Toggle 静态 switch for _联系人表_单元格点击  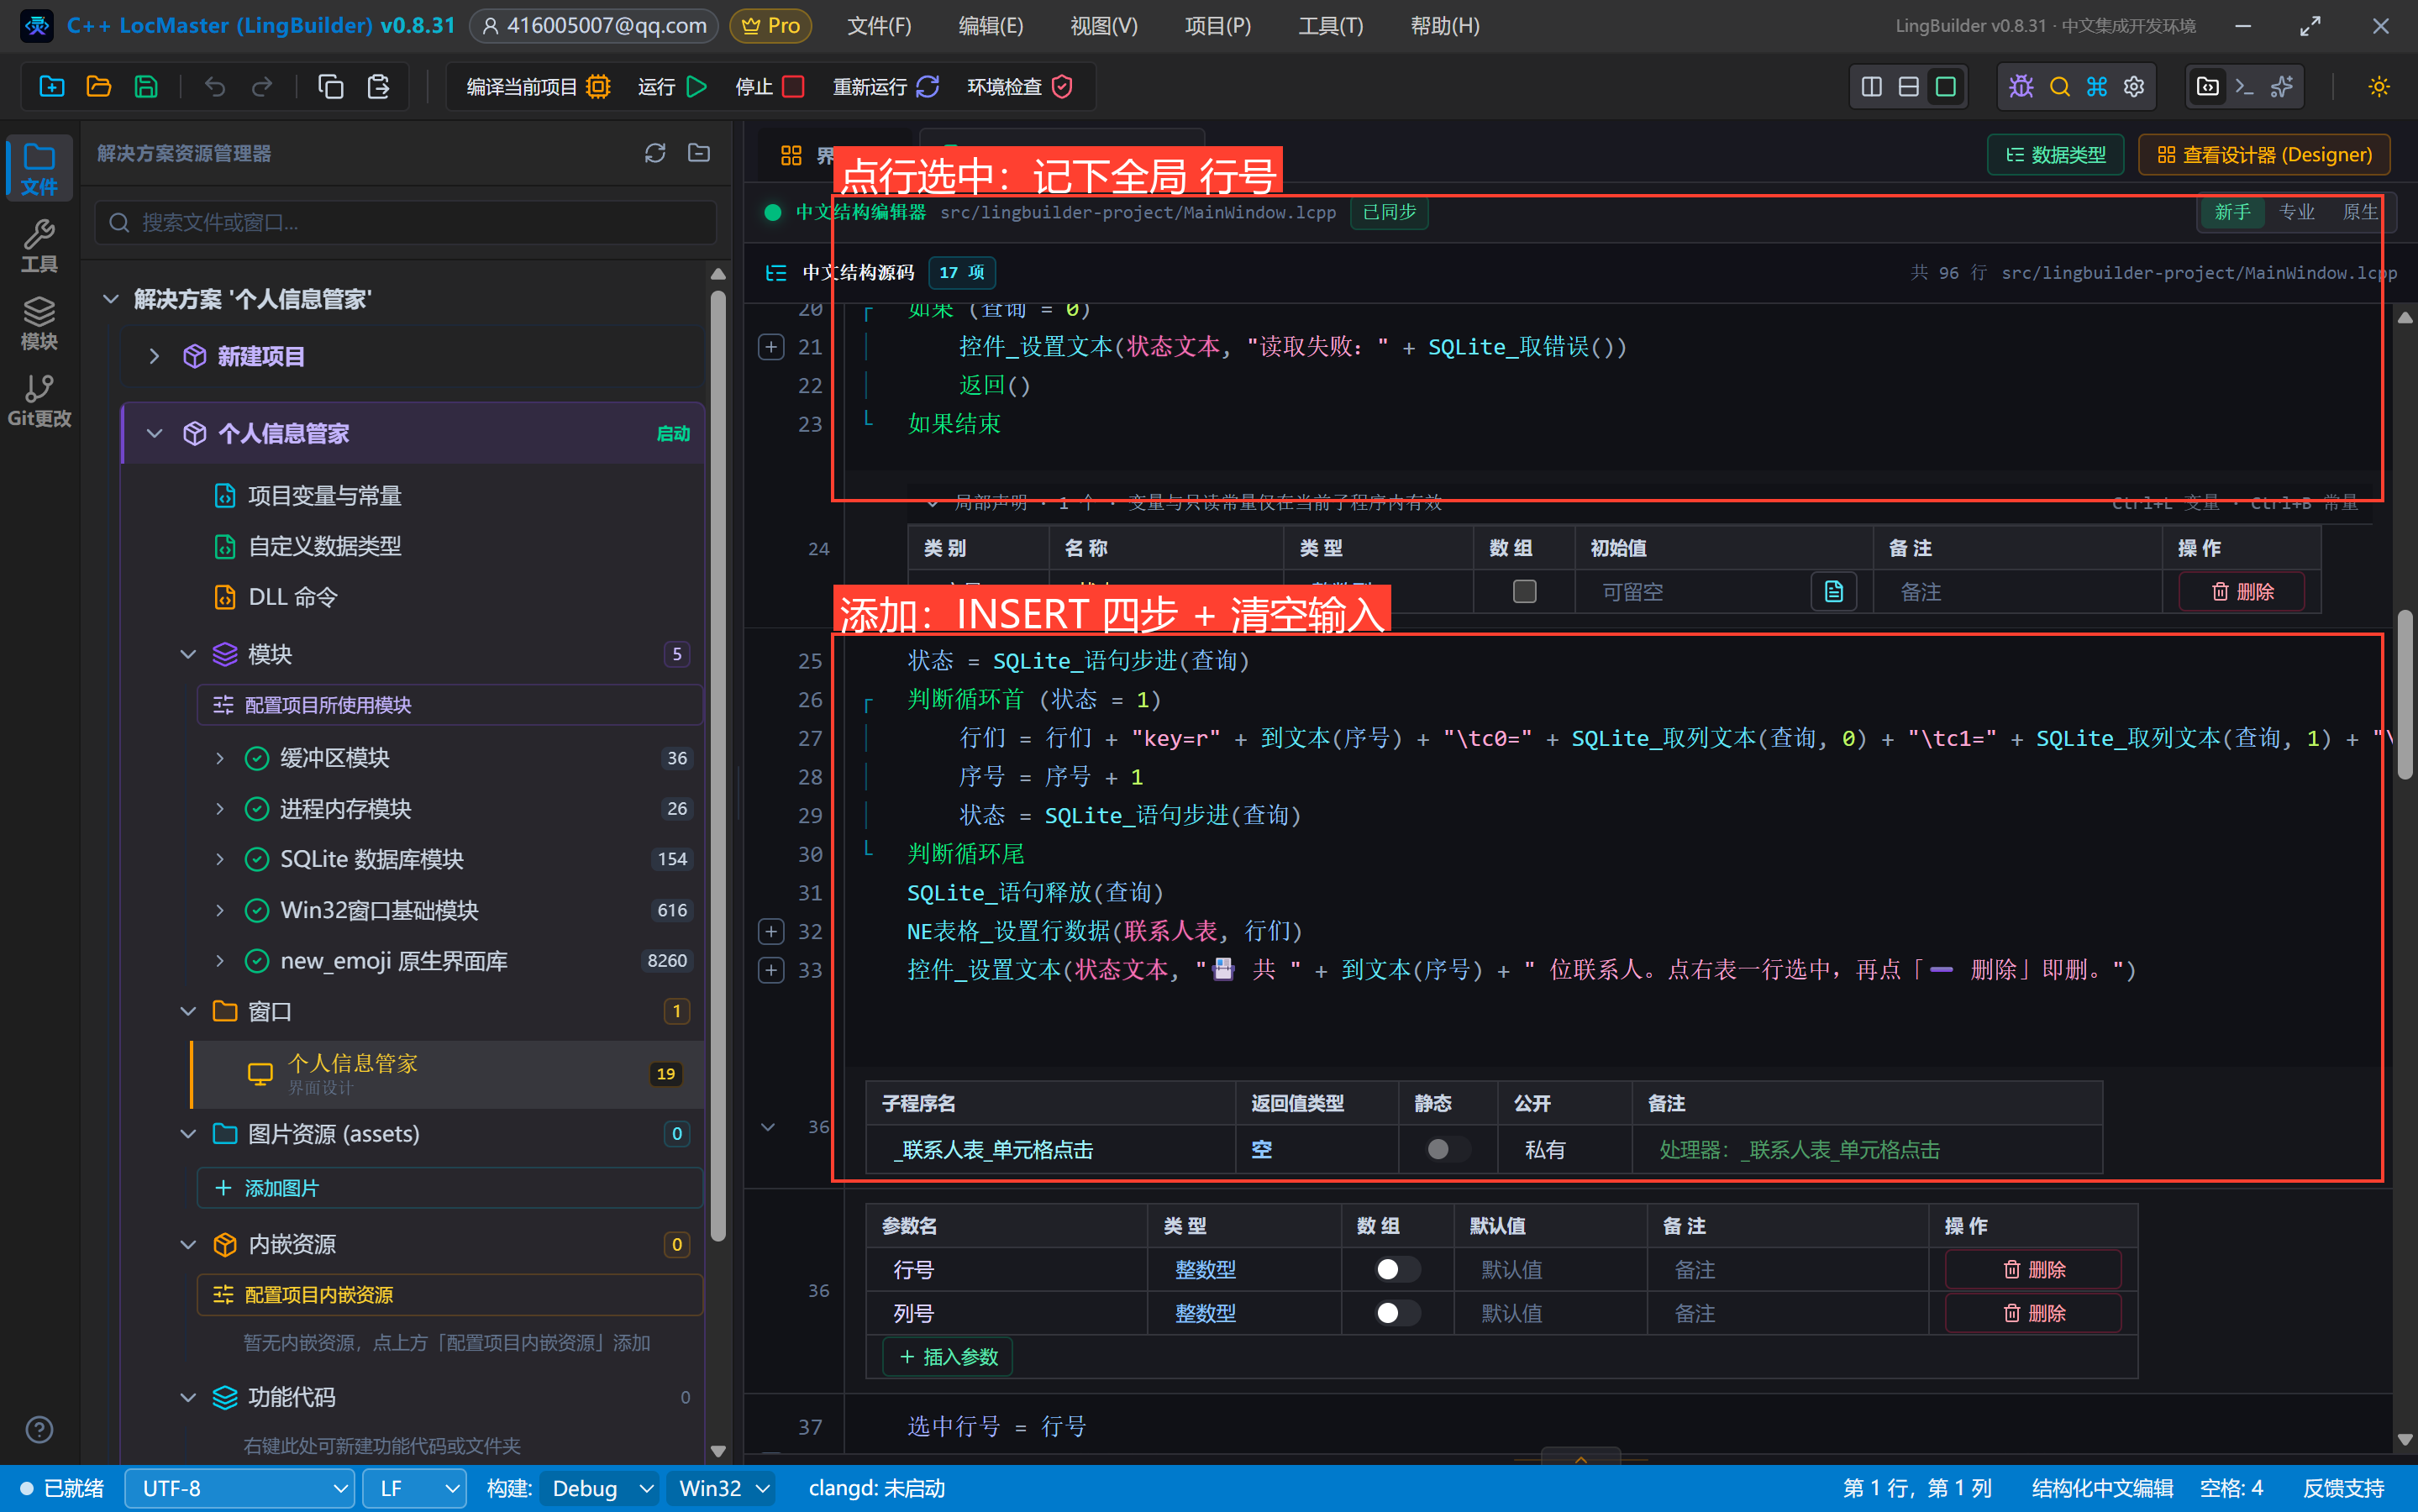1447,1149
